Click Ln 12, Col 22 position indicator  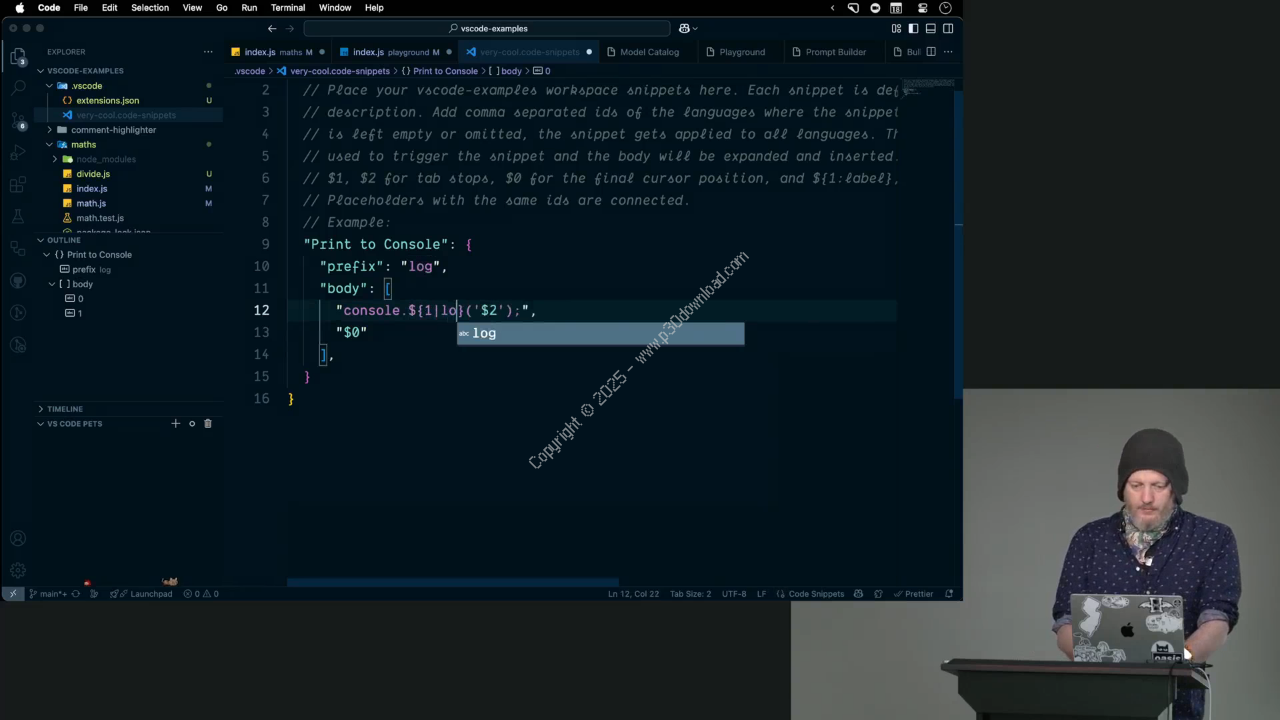tap(633, 594)
